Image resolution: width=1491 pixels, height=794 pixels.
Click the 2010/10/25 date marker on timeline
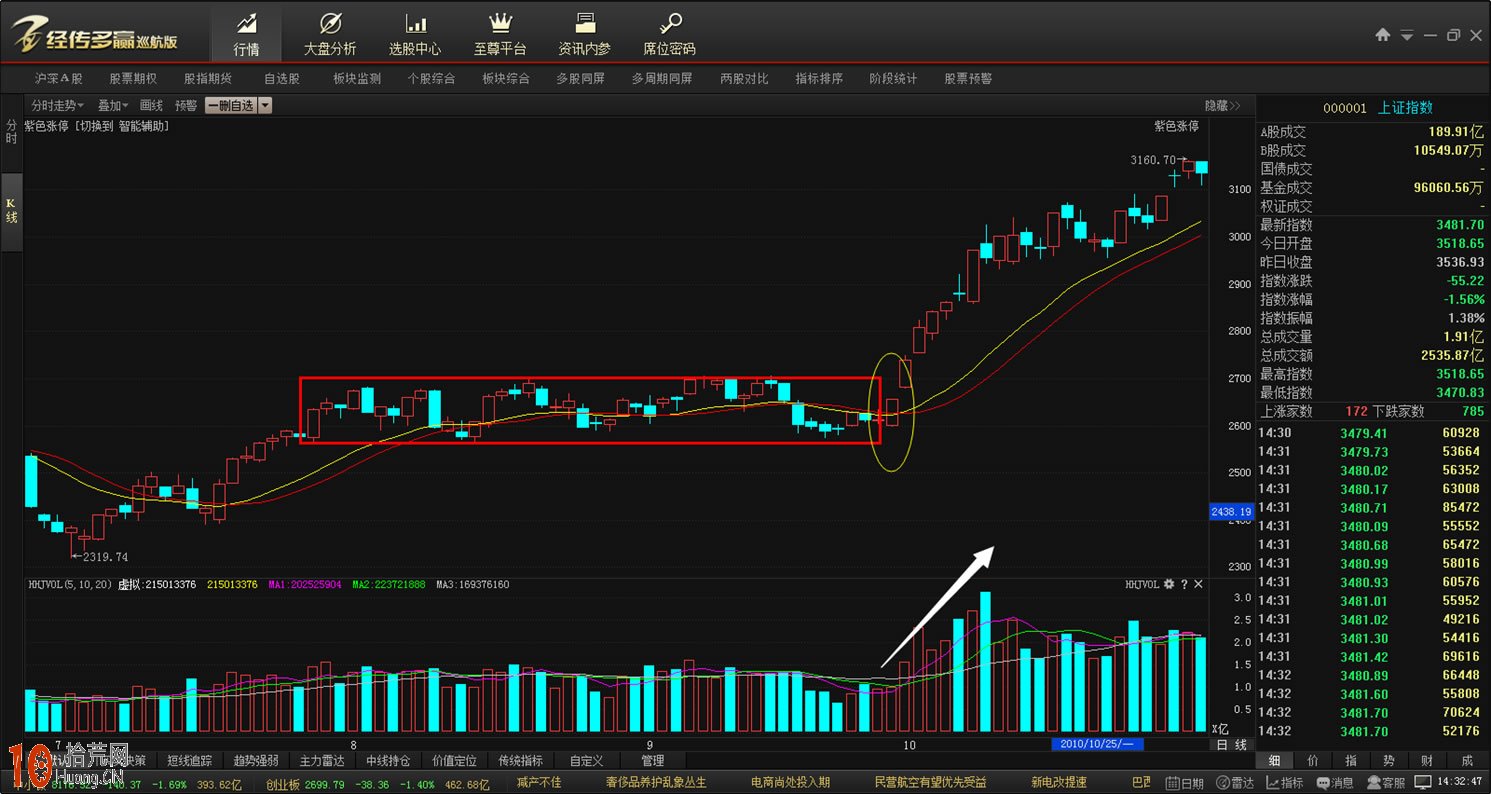tap(1096, 745)
